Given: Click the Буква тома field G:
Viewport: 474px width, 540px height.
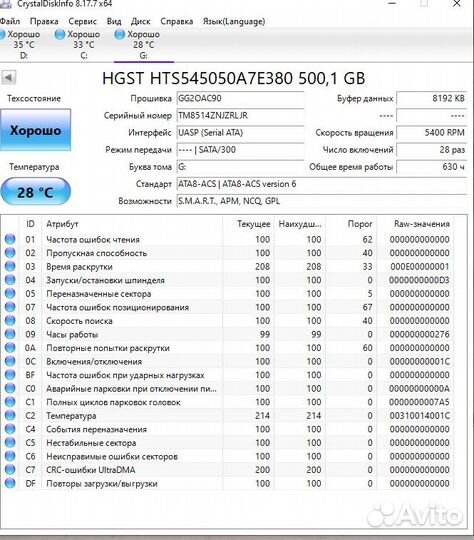Looking at the screenshot, I should [240, 167].
